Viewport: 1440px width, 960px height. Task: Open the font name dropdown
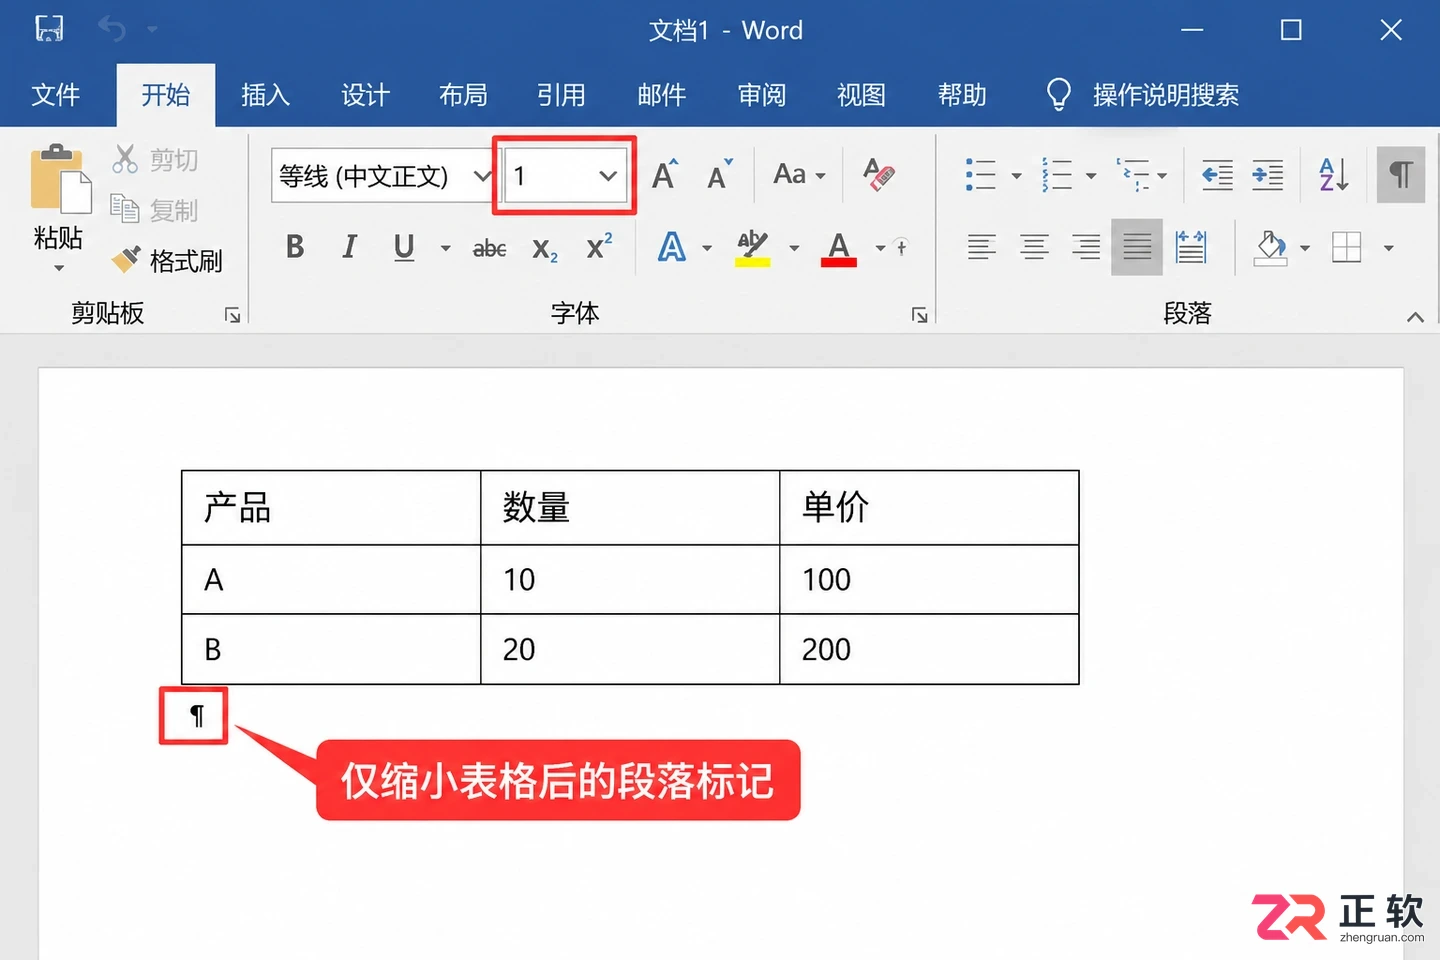(482, 176)
